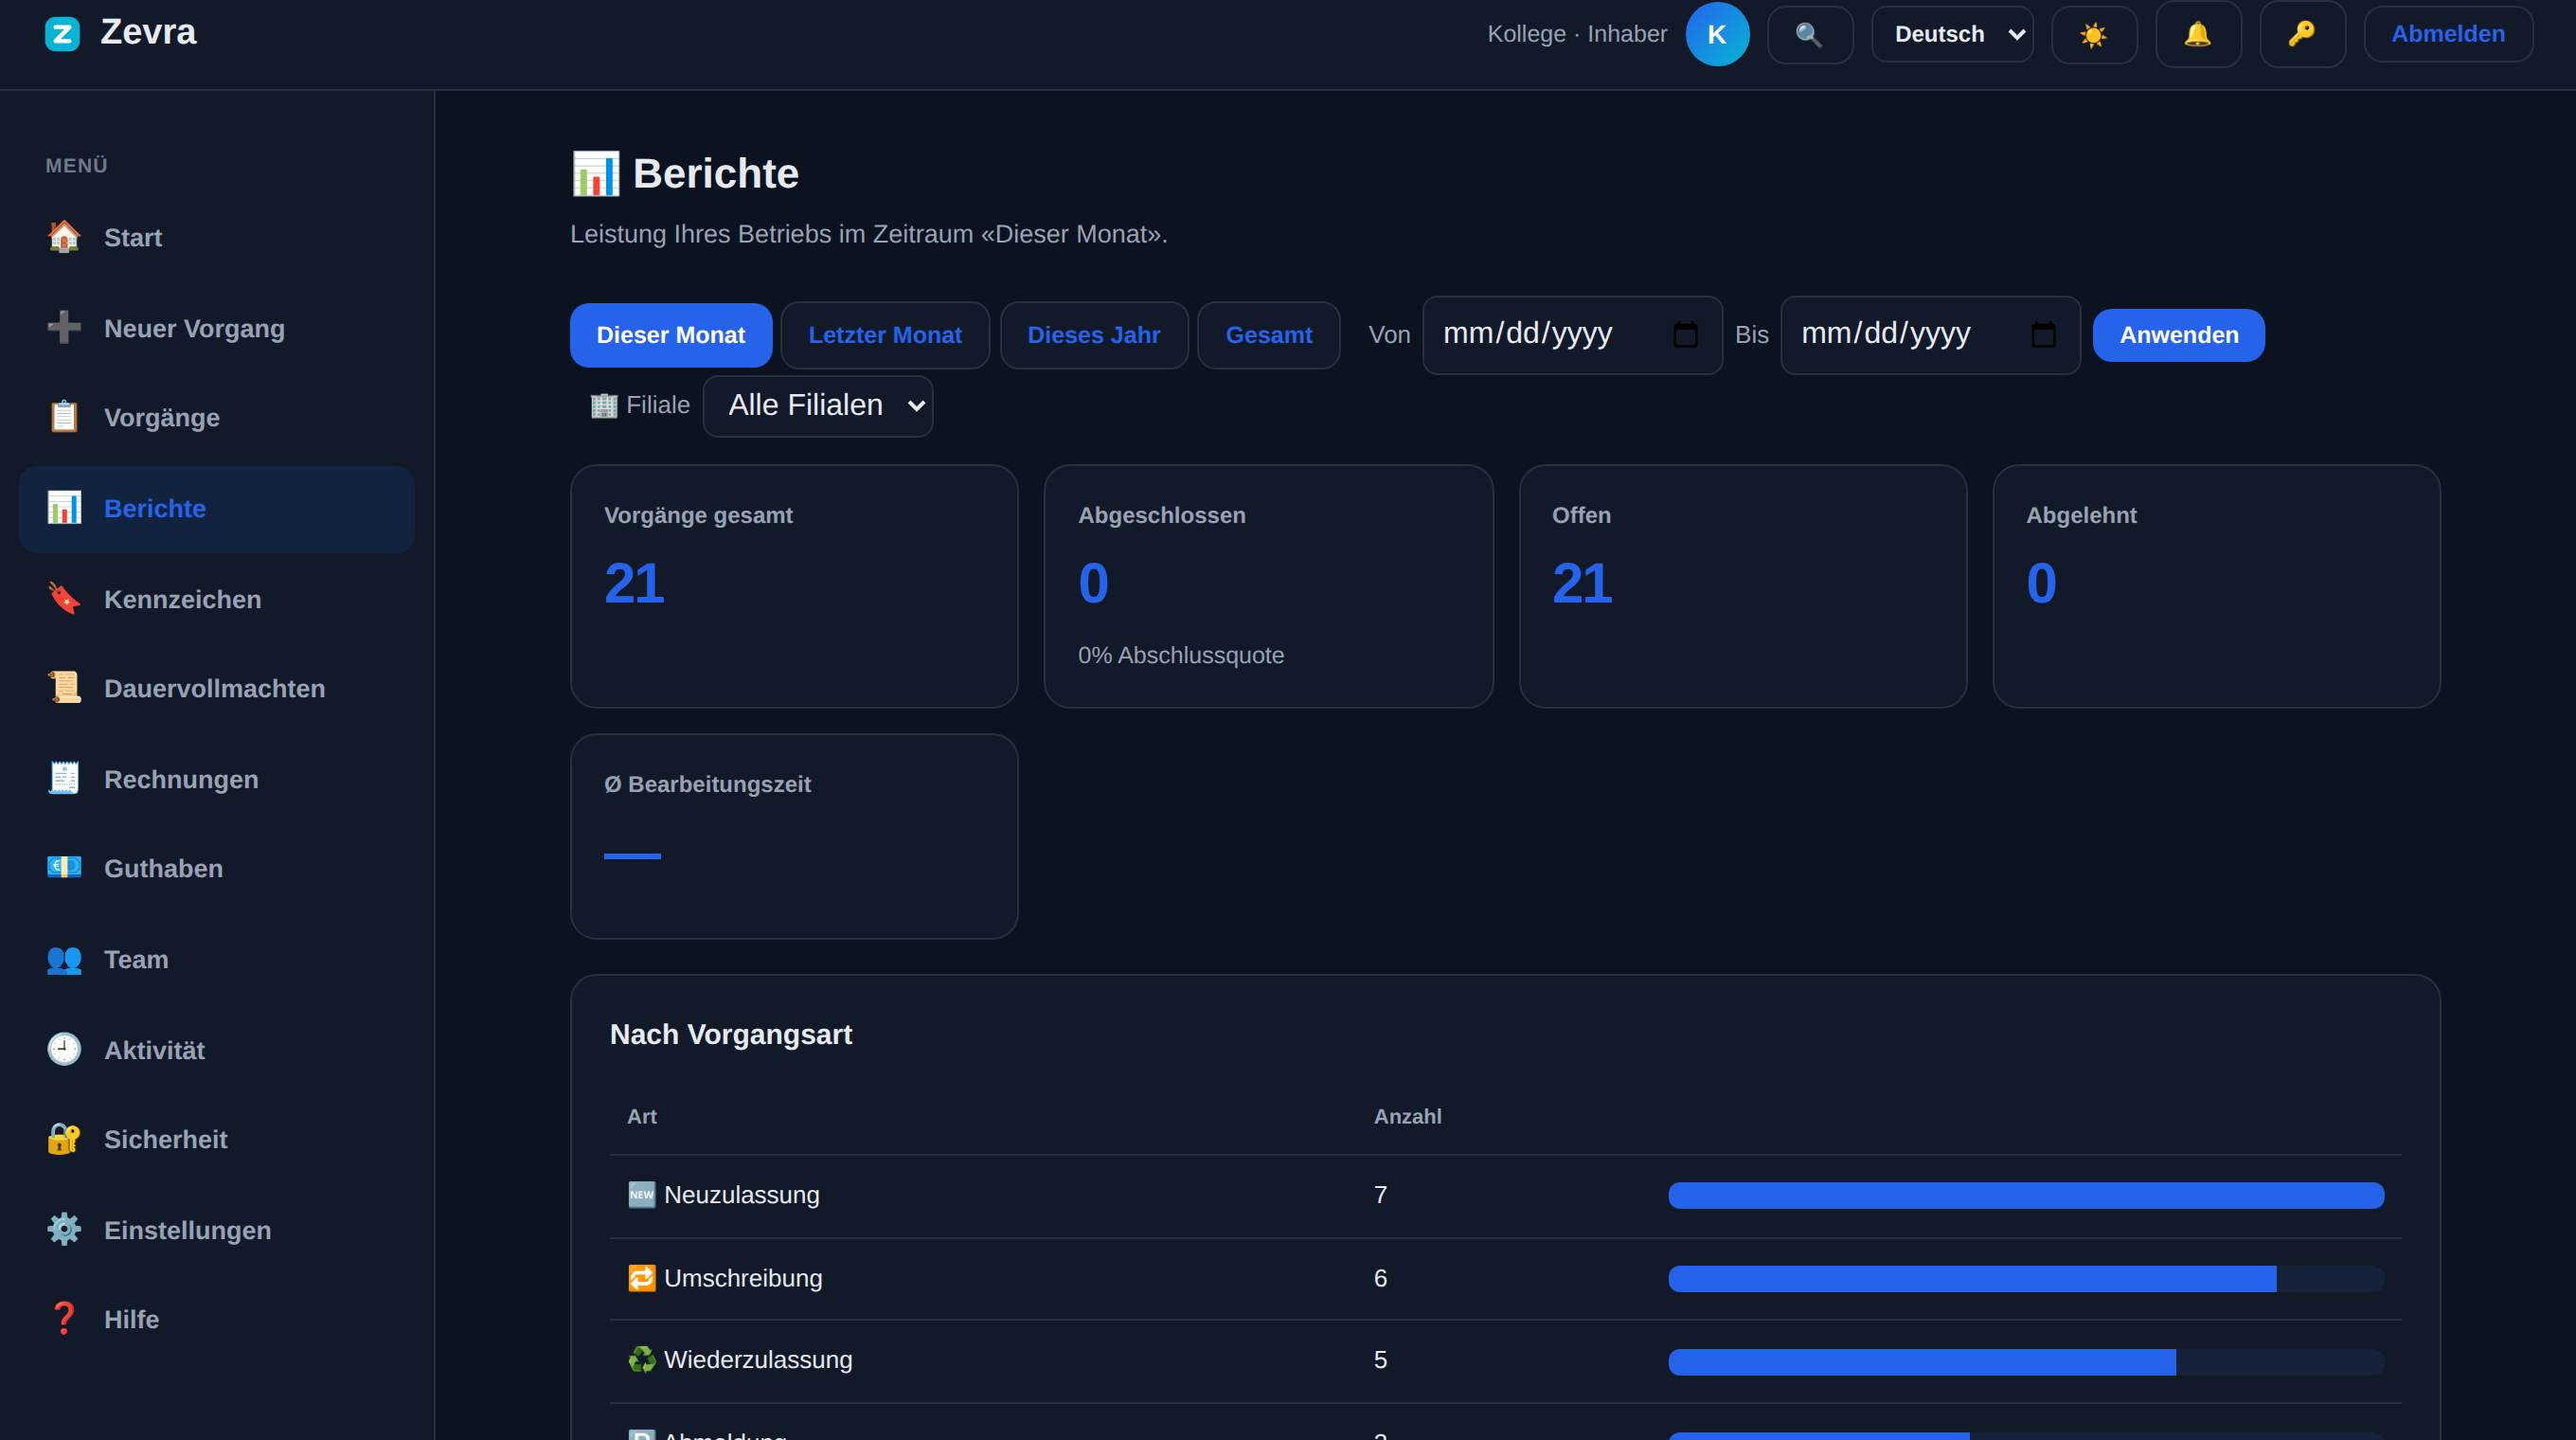The image size is (2576, 1440).
Task: Click the Berichte page title chart icon
Action: 596,174
